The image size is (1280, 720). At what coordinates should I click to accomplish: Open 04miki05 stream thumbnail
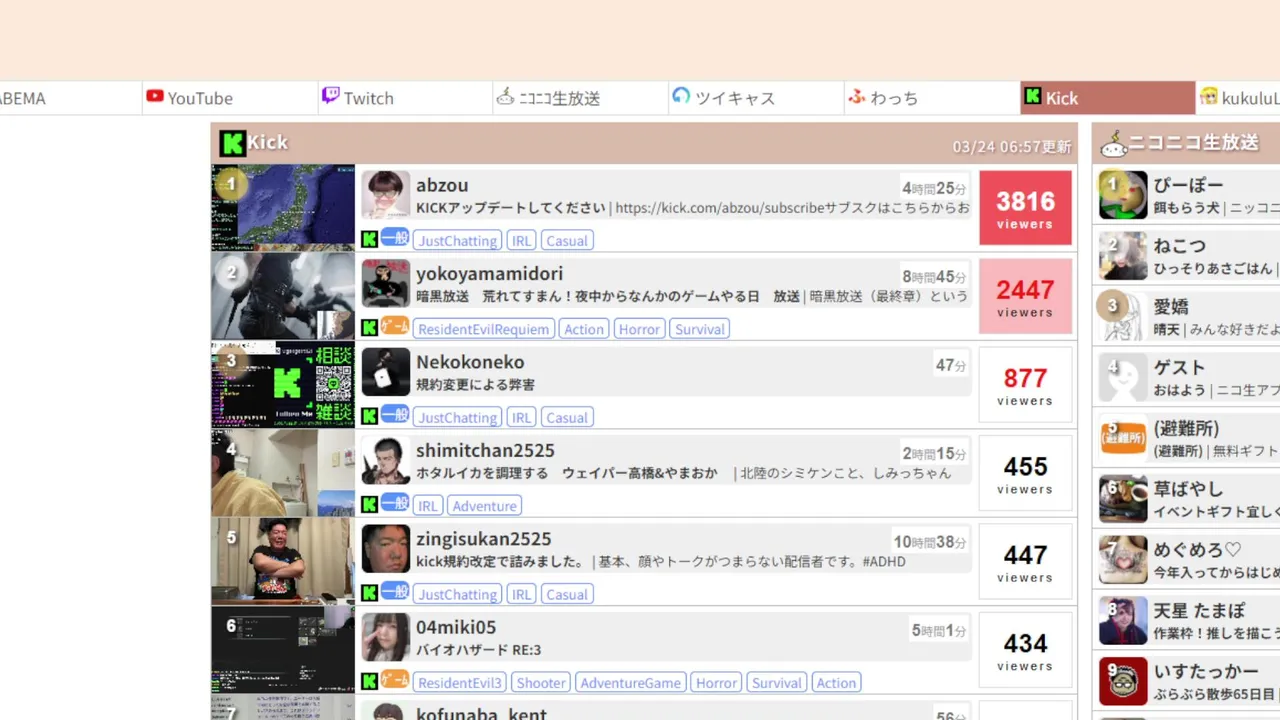(283, 649)
